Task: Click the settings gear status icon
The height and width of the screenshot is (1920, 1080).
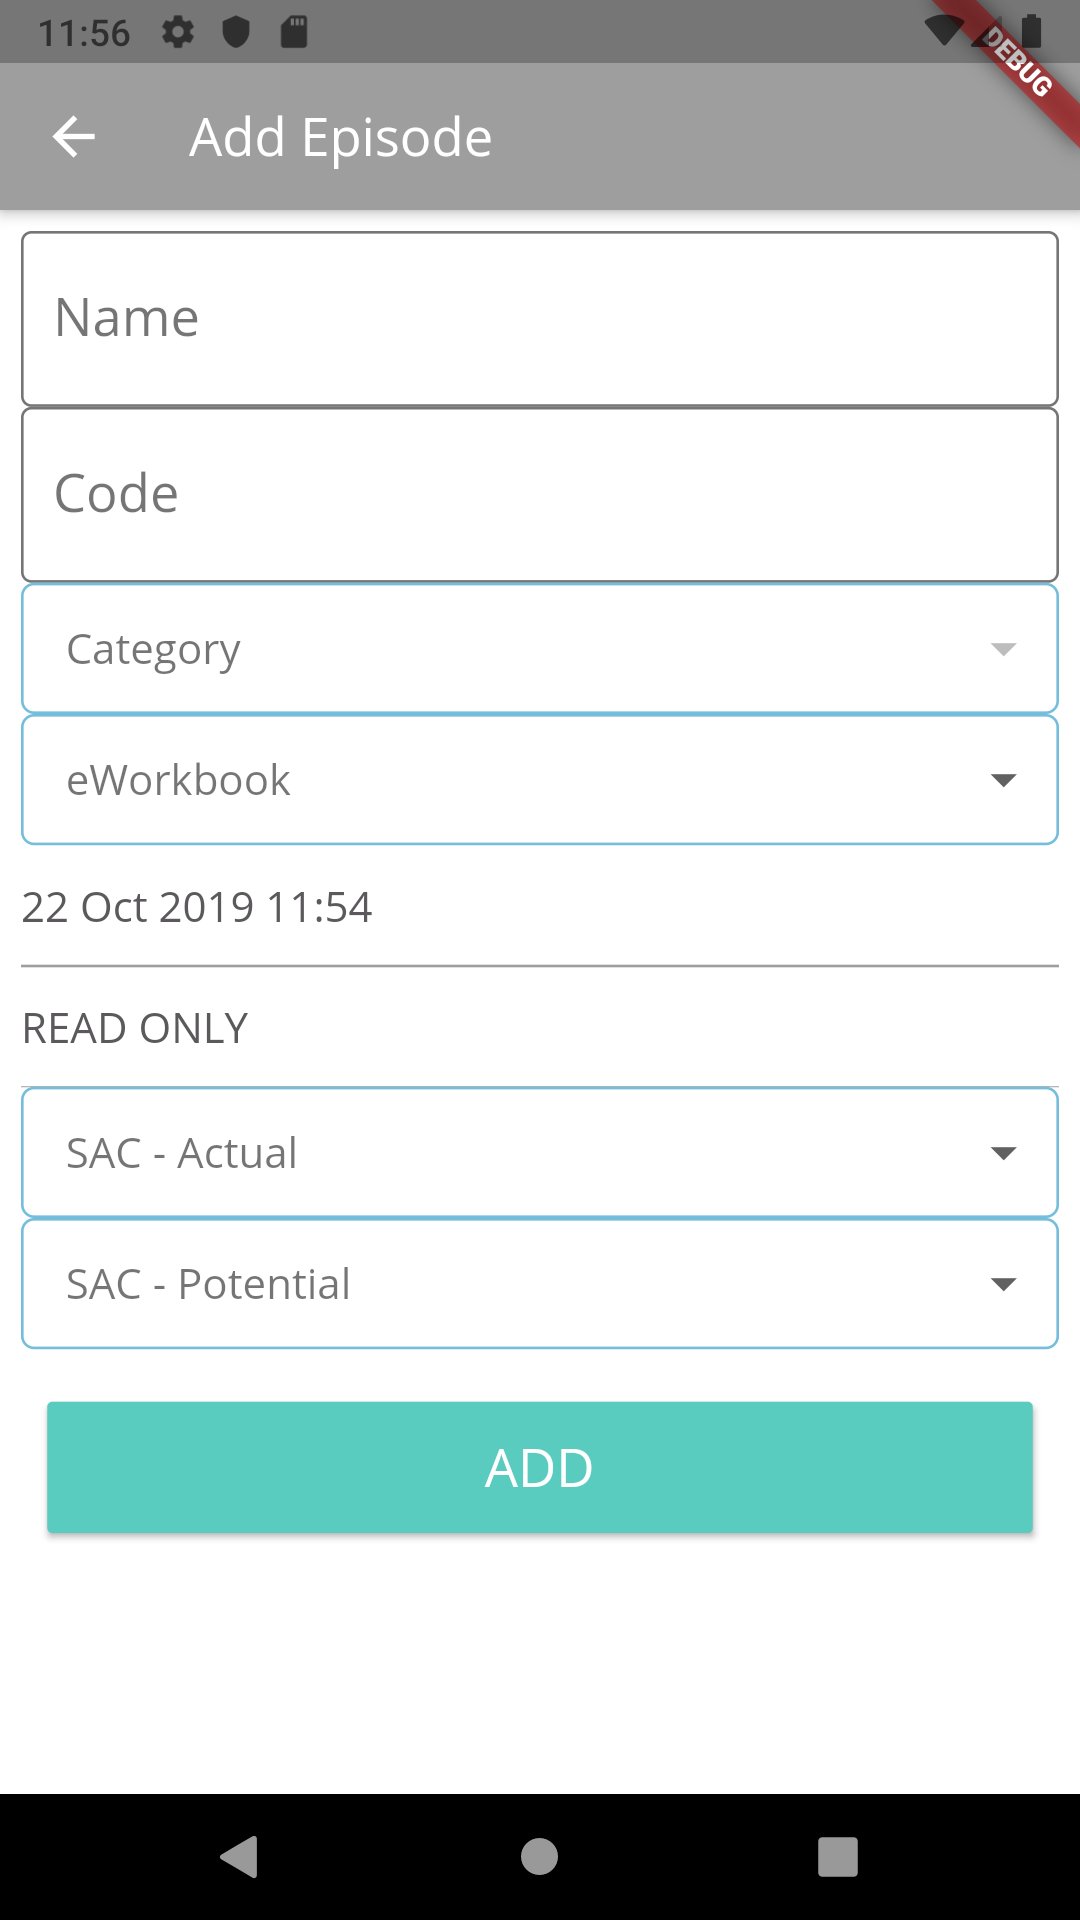Action: pos(178,33)
